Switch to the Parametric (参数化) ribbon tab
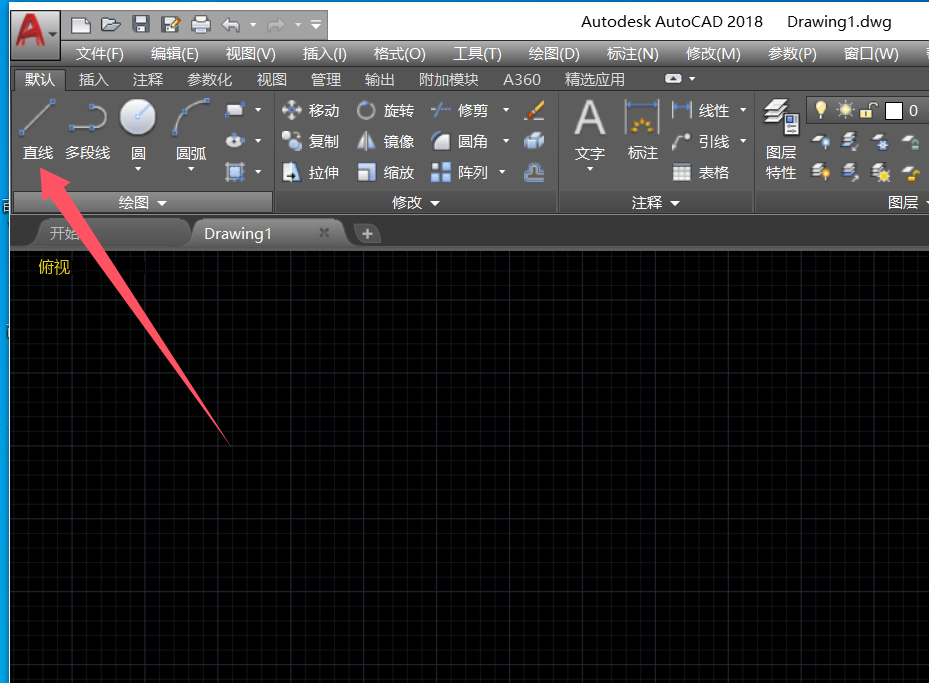Screen dimensions: 929x683 [209, 79]
